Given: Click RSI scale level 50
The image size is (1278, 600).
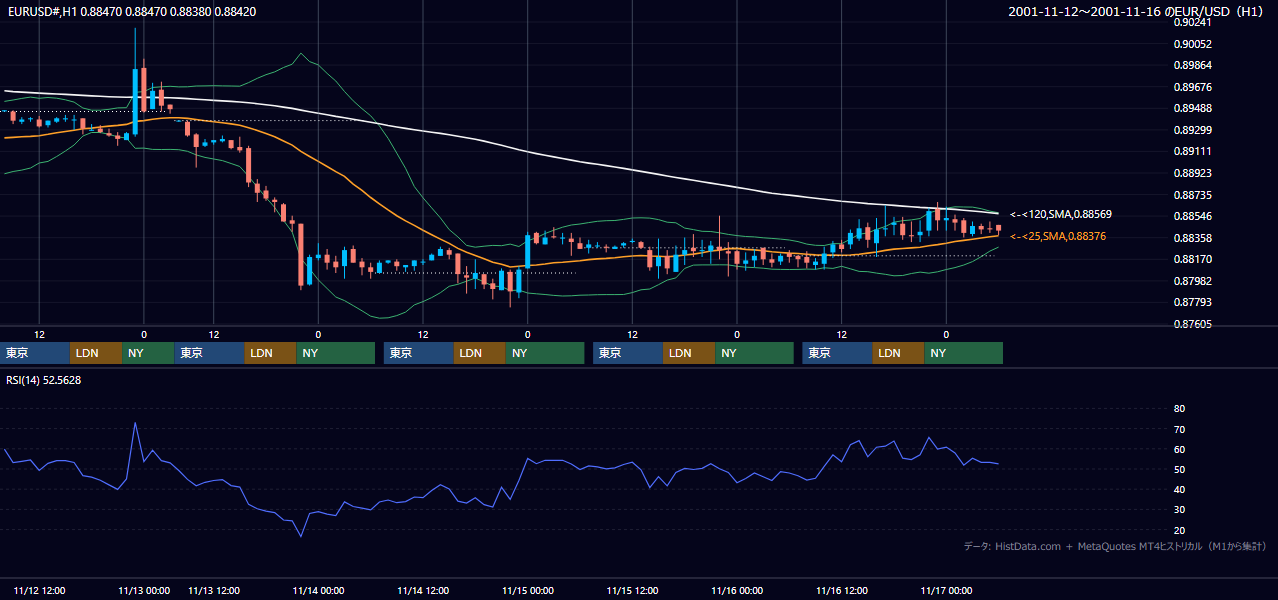Looking at the screenshot, I should coord(1180,469).
